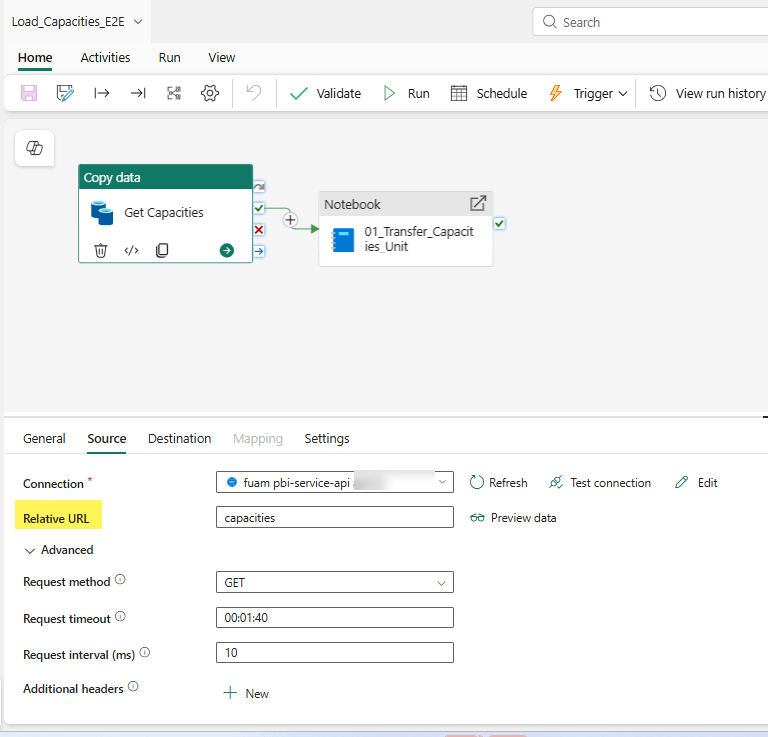768x737 pixels.
Task: Expand the Request method dropdown
Action: point(334,582)
